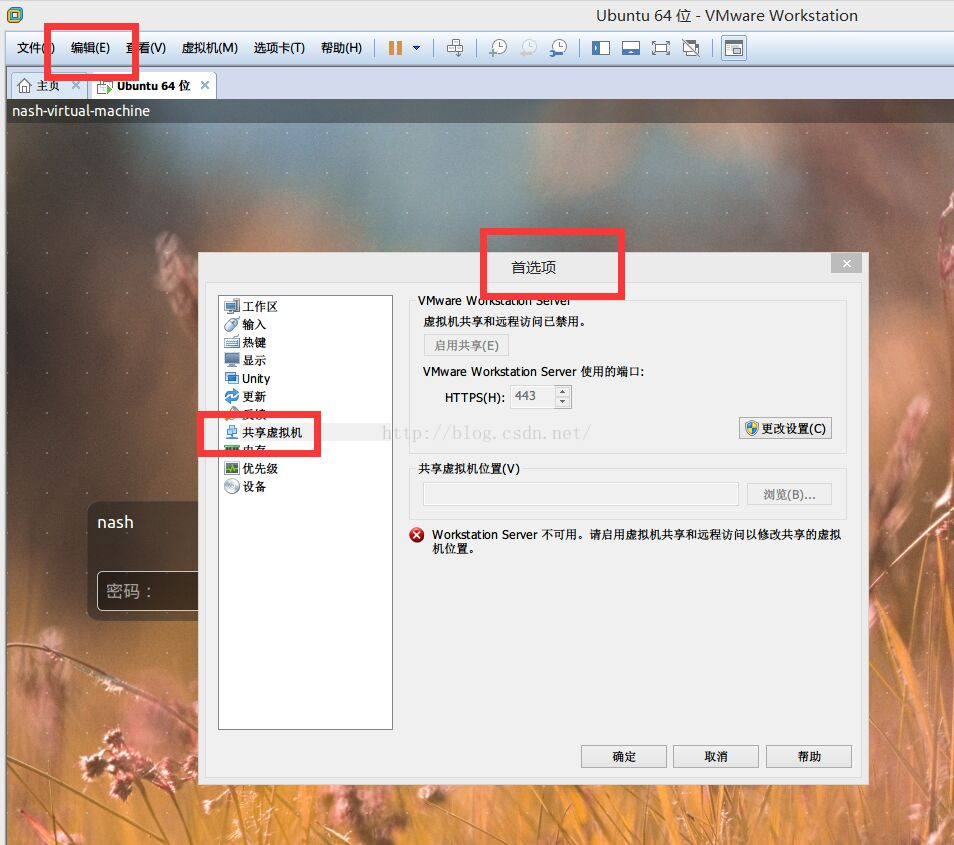Open the power options dropdown arrow
Image resolution: width=954 pixels, height=845 pixels.
pos(417,47)
